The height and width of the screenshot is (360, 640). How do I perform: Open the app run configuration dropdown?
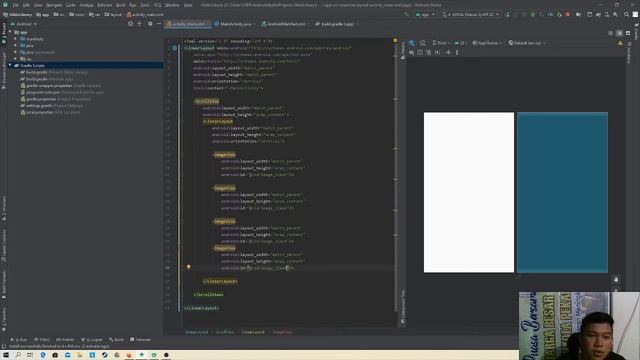(425, 14)
